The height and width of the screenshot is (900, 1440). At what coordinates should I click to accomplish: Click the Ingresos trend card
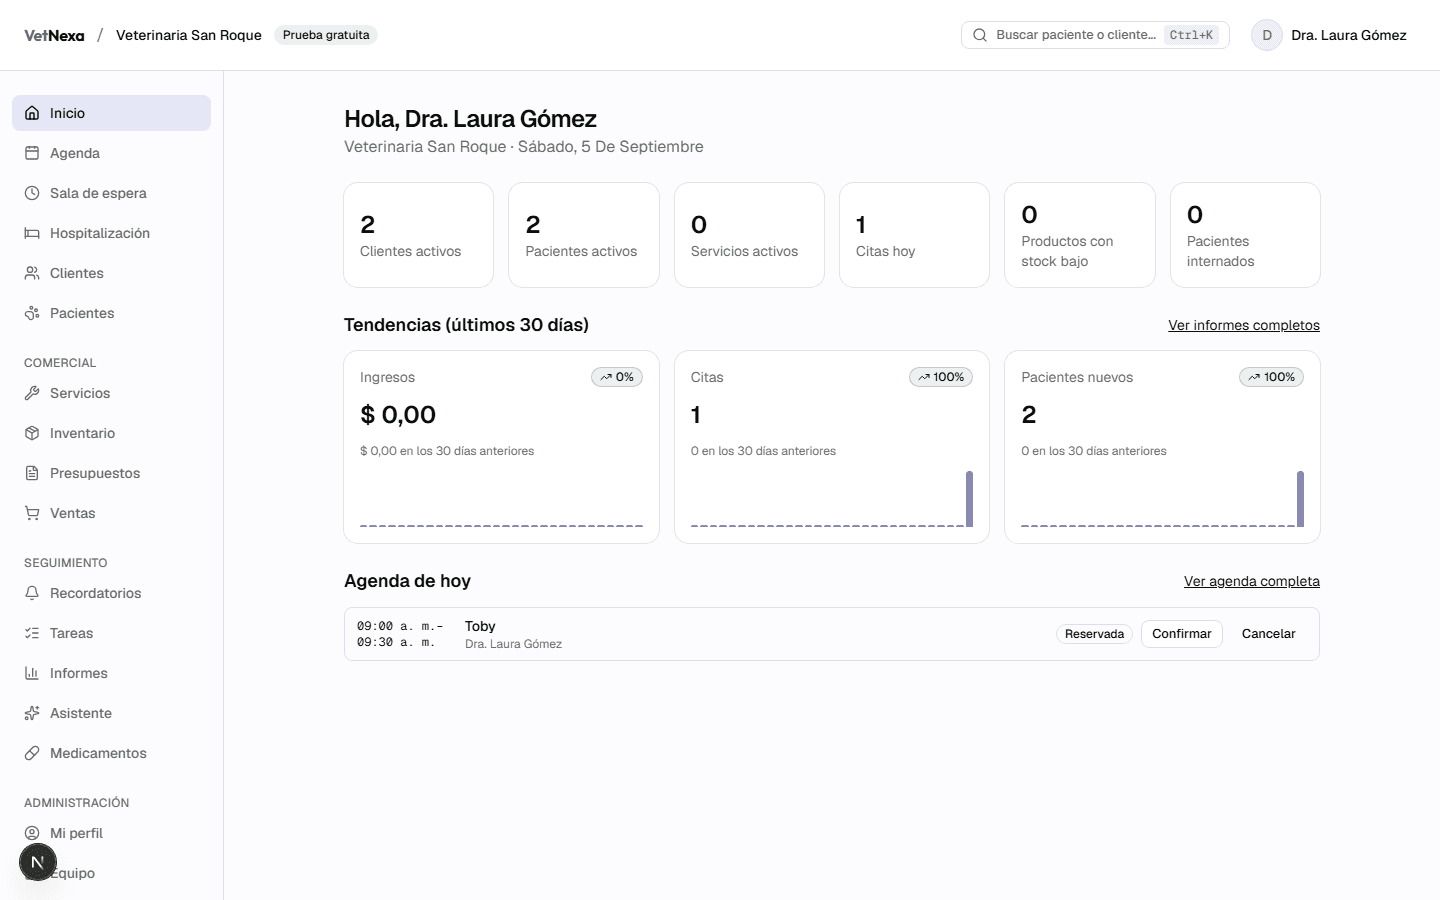pyautogui.click(x=501, y=447)
